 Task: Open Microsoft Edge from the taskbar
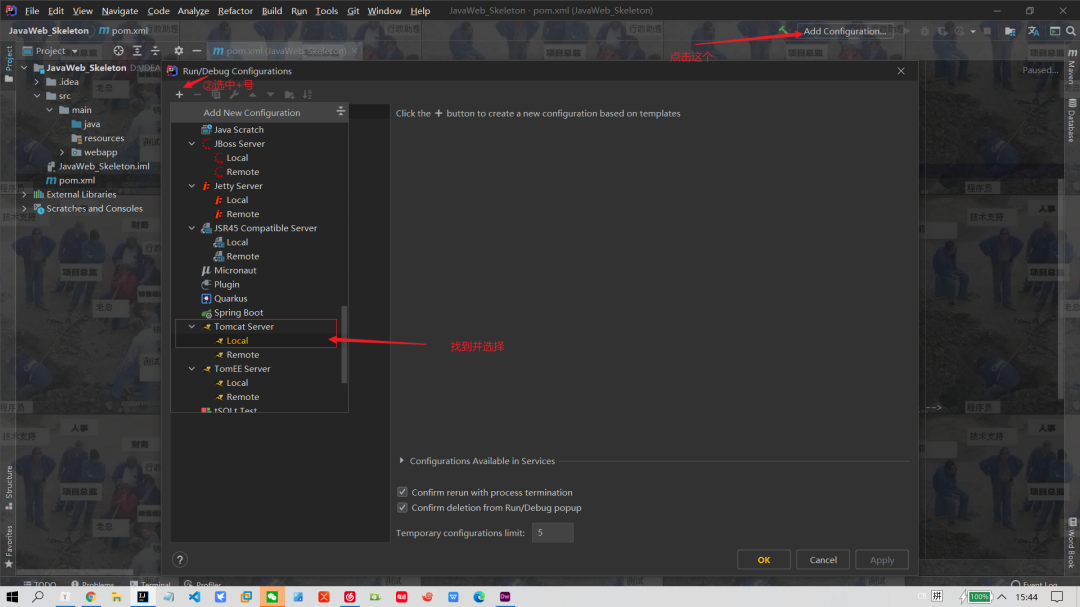tap(479, 597)
